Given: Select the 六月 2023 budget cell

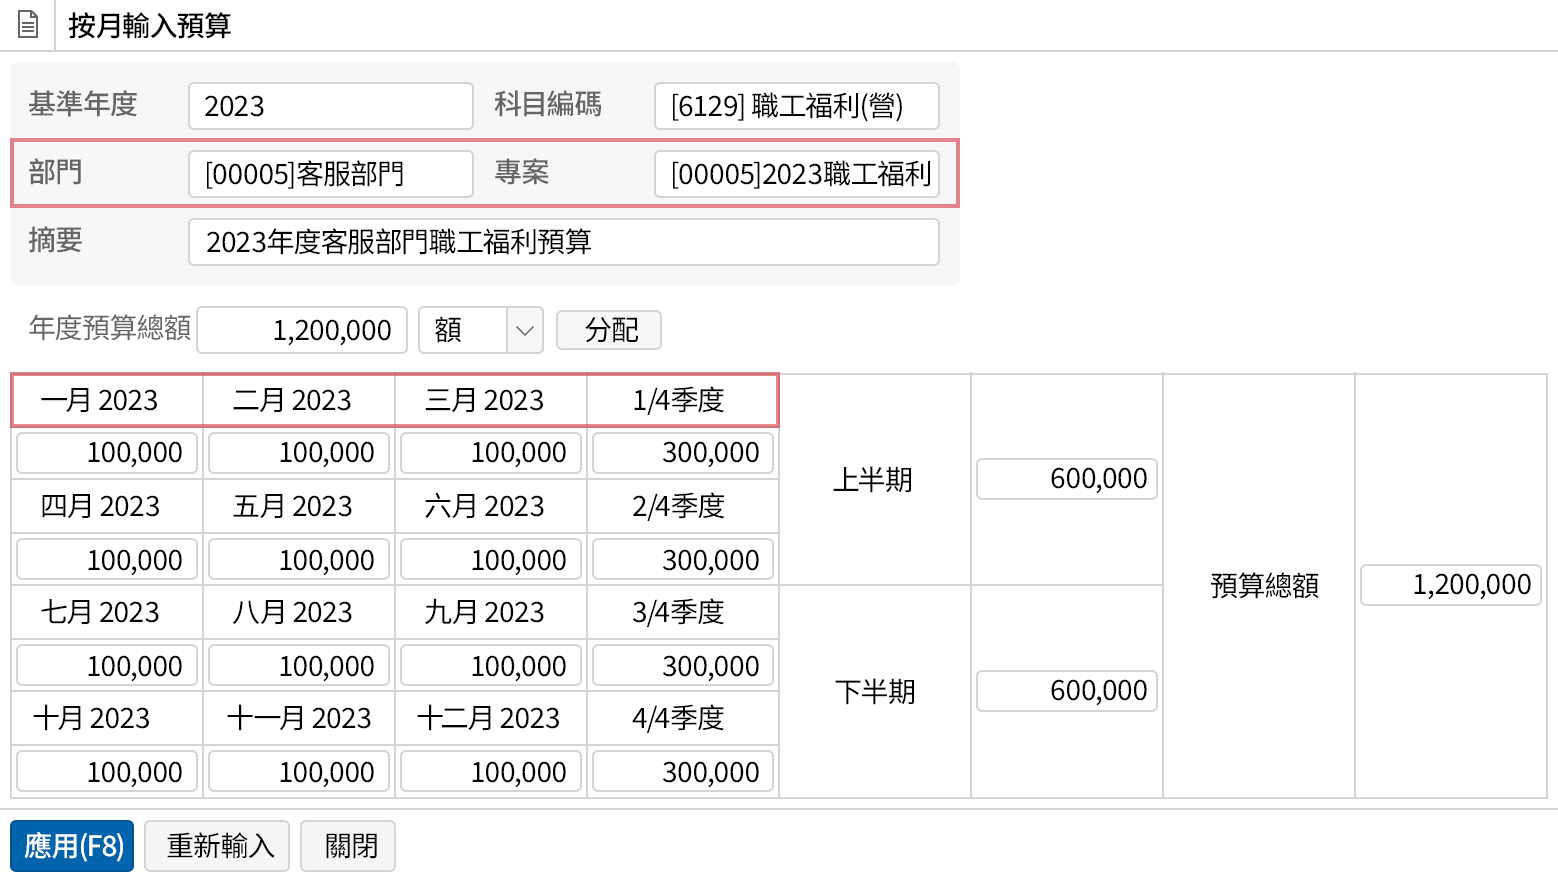Looking at the screenshot, I should point(490,559).
